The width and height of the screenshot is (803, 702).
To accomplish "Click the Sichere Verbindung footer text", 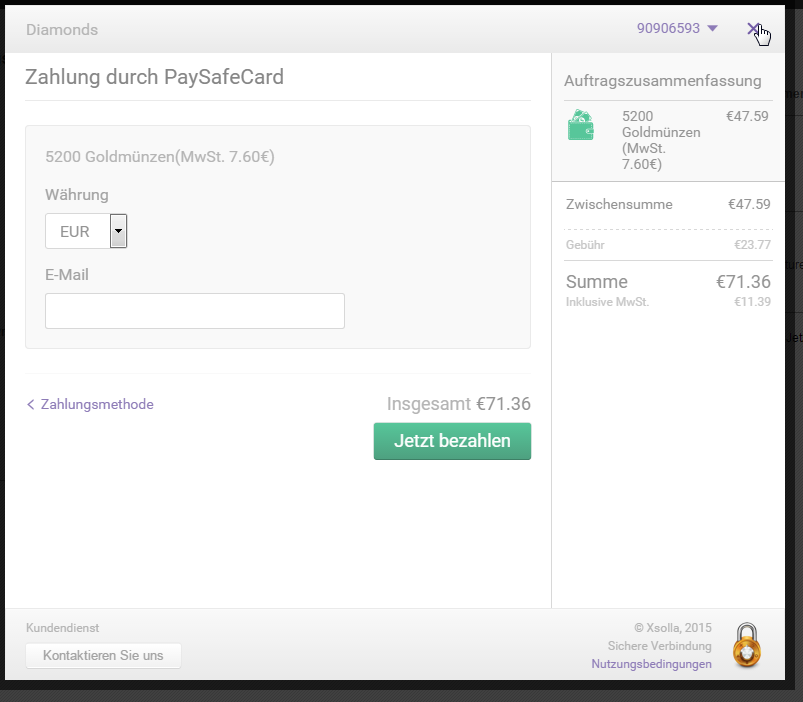I will click(x=659, y=646).
